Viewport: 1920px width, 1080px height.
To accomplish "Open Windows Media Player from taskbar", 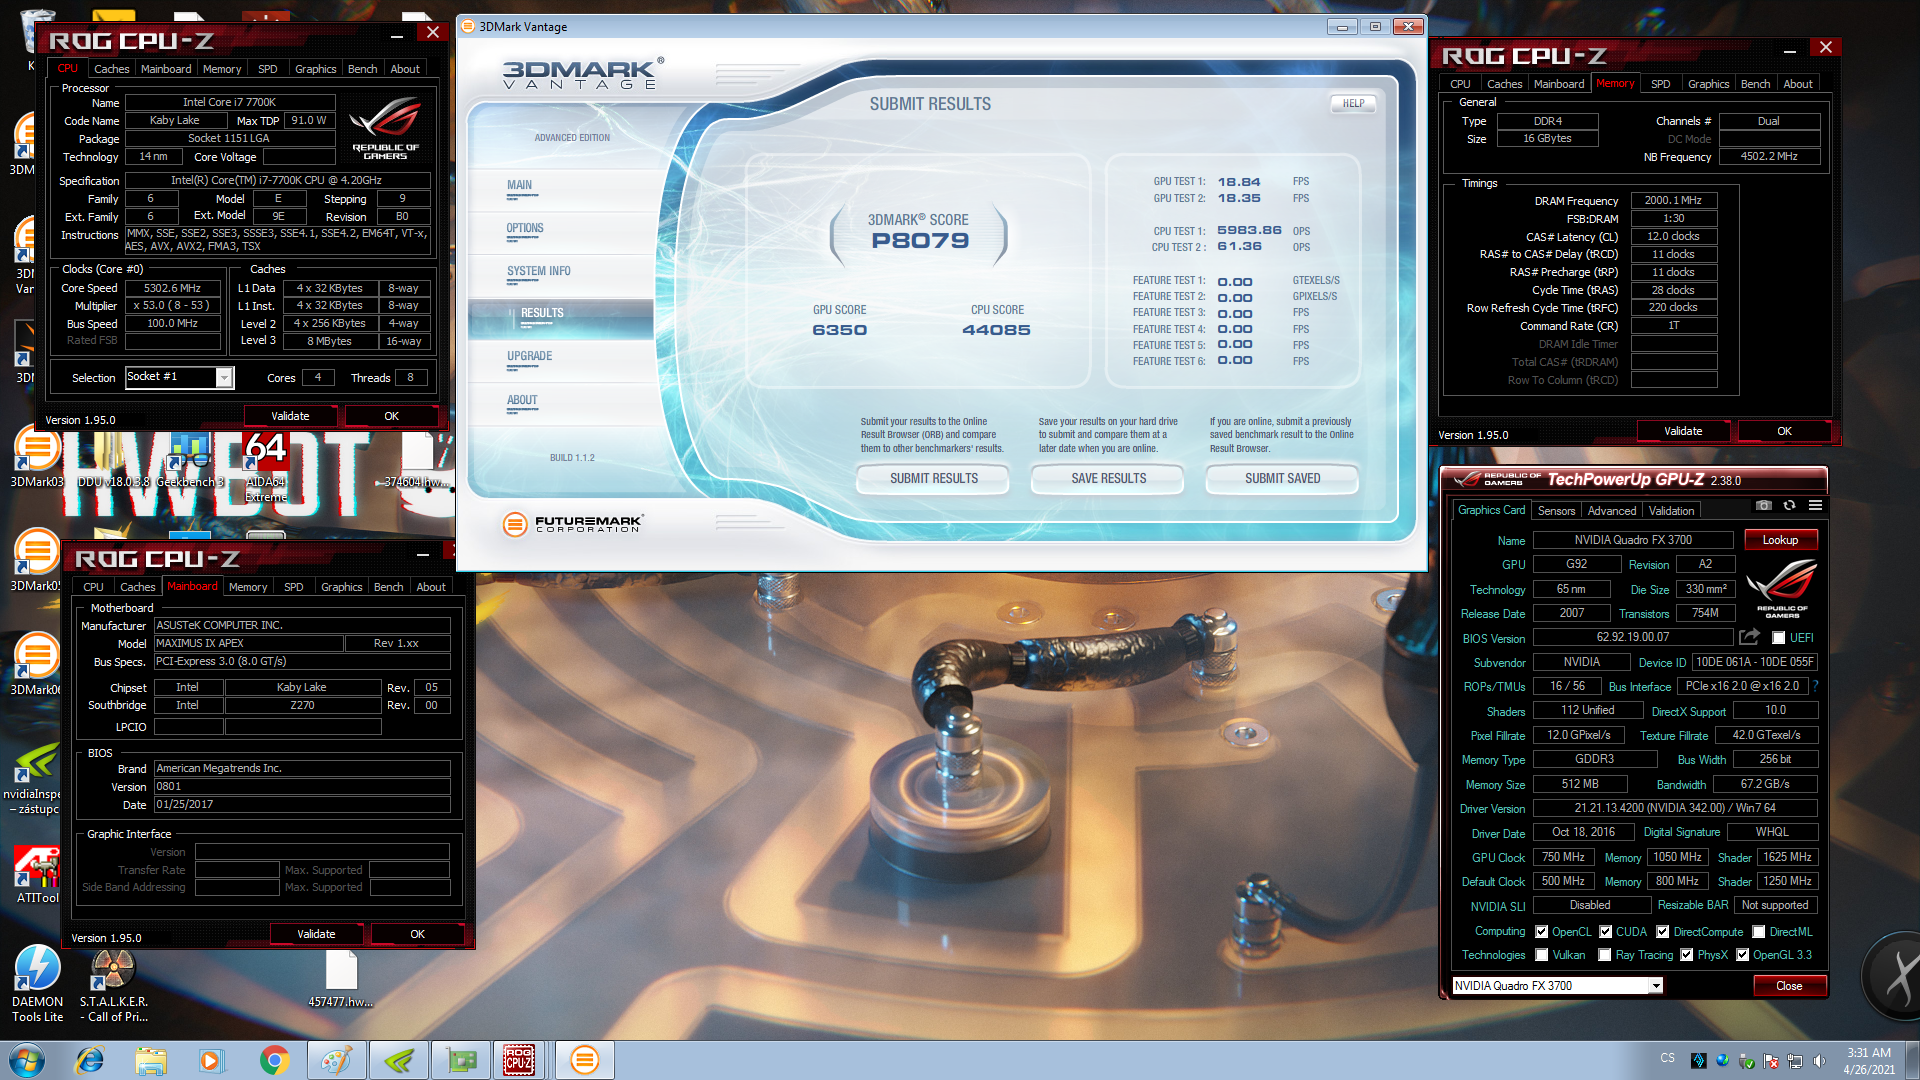I will [x=211, y=1060].
